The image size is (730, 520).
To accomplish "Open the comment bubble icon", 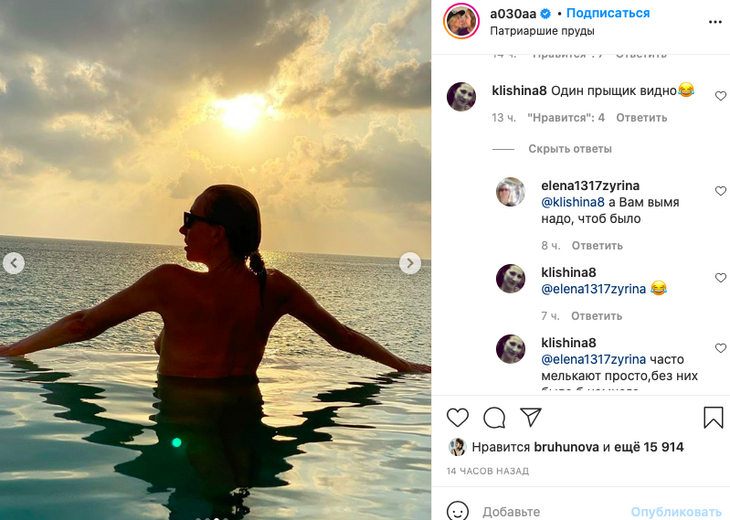I will point(494,417).
